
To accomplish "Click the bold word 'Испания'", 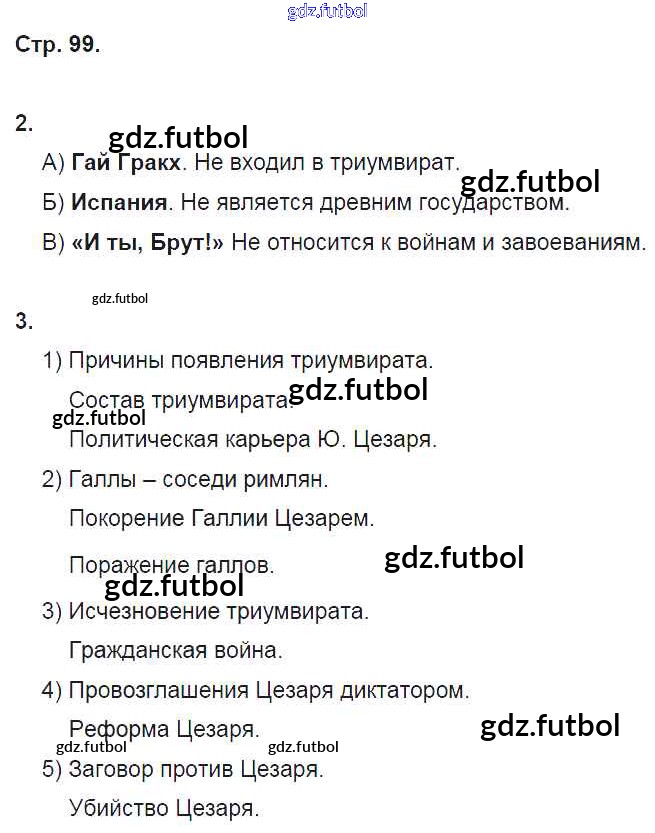I will (119, 203).
